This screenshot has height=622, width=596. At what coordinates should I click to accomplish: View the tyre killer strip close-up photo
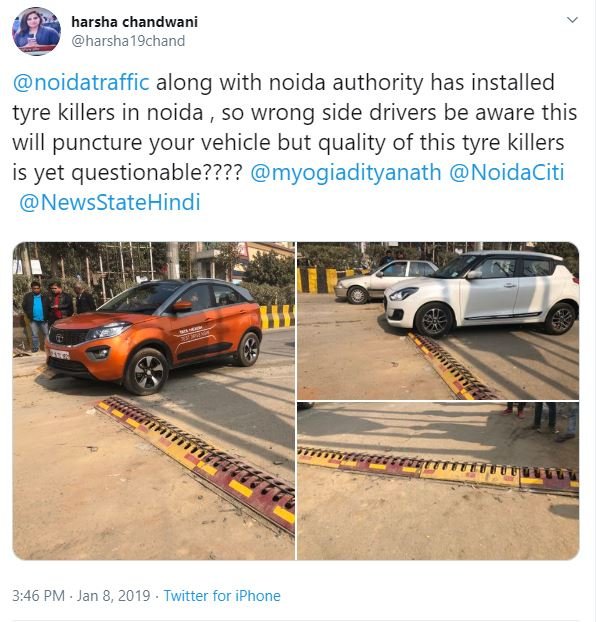click(x=438, y=481)
